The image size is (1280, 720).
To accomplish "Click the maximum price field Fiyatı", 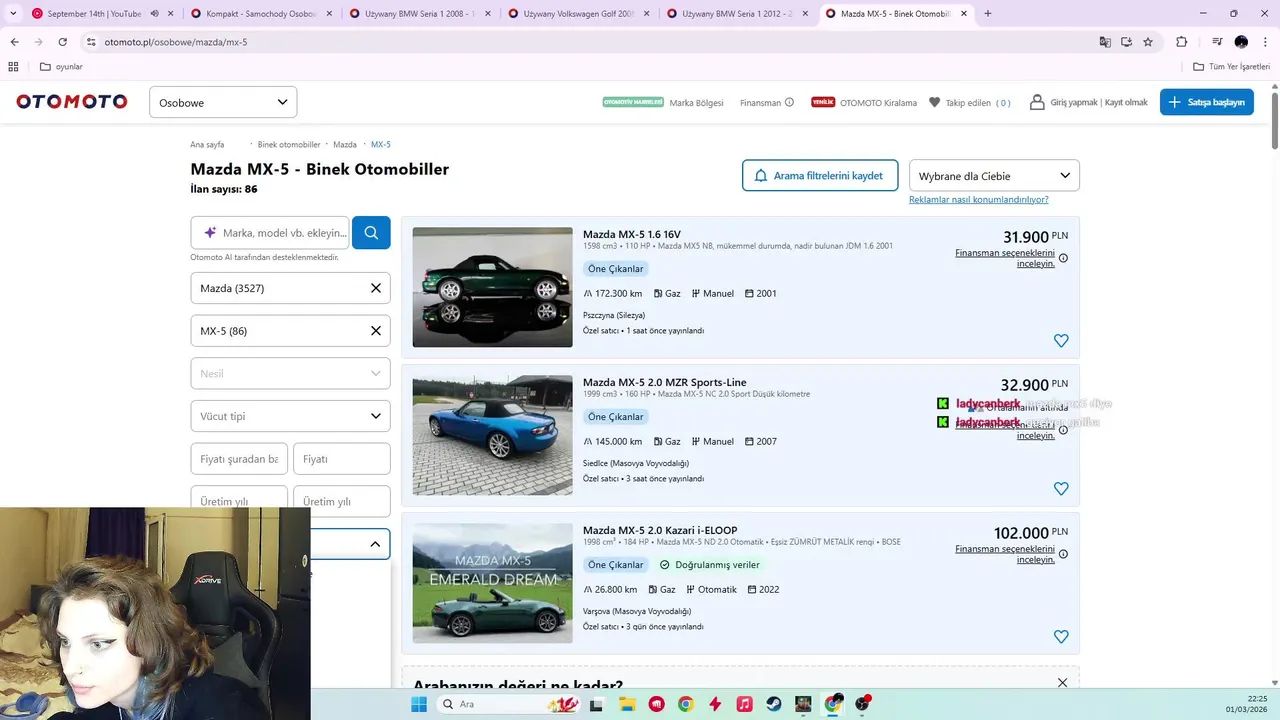I will point(341,459).
